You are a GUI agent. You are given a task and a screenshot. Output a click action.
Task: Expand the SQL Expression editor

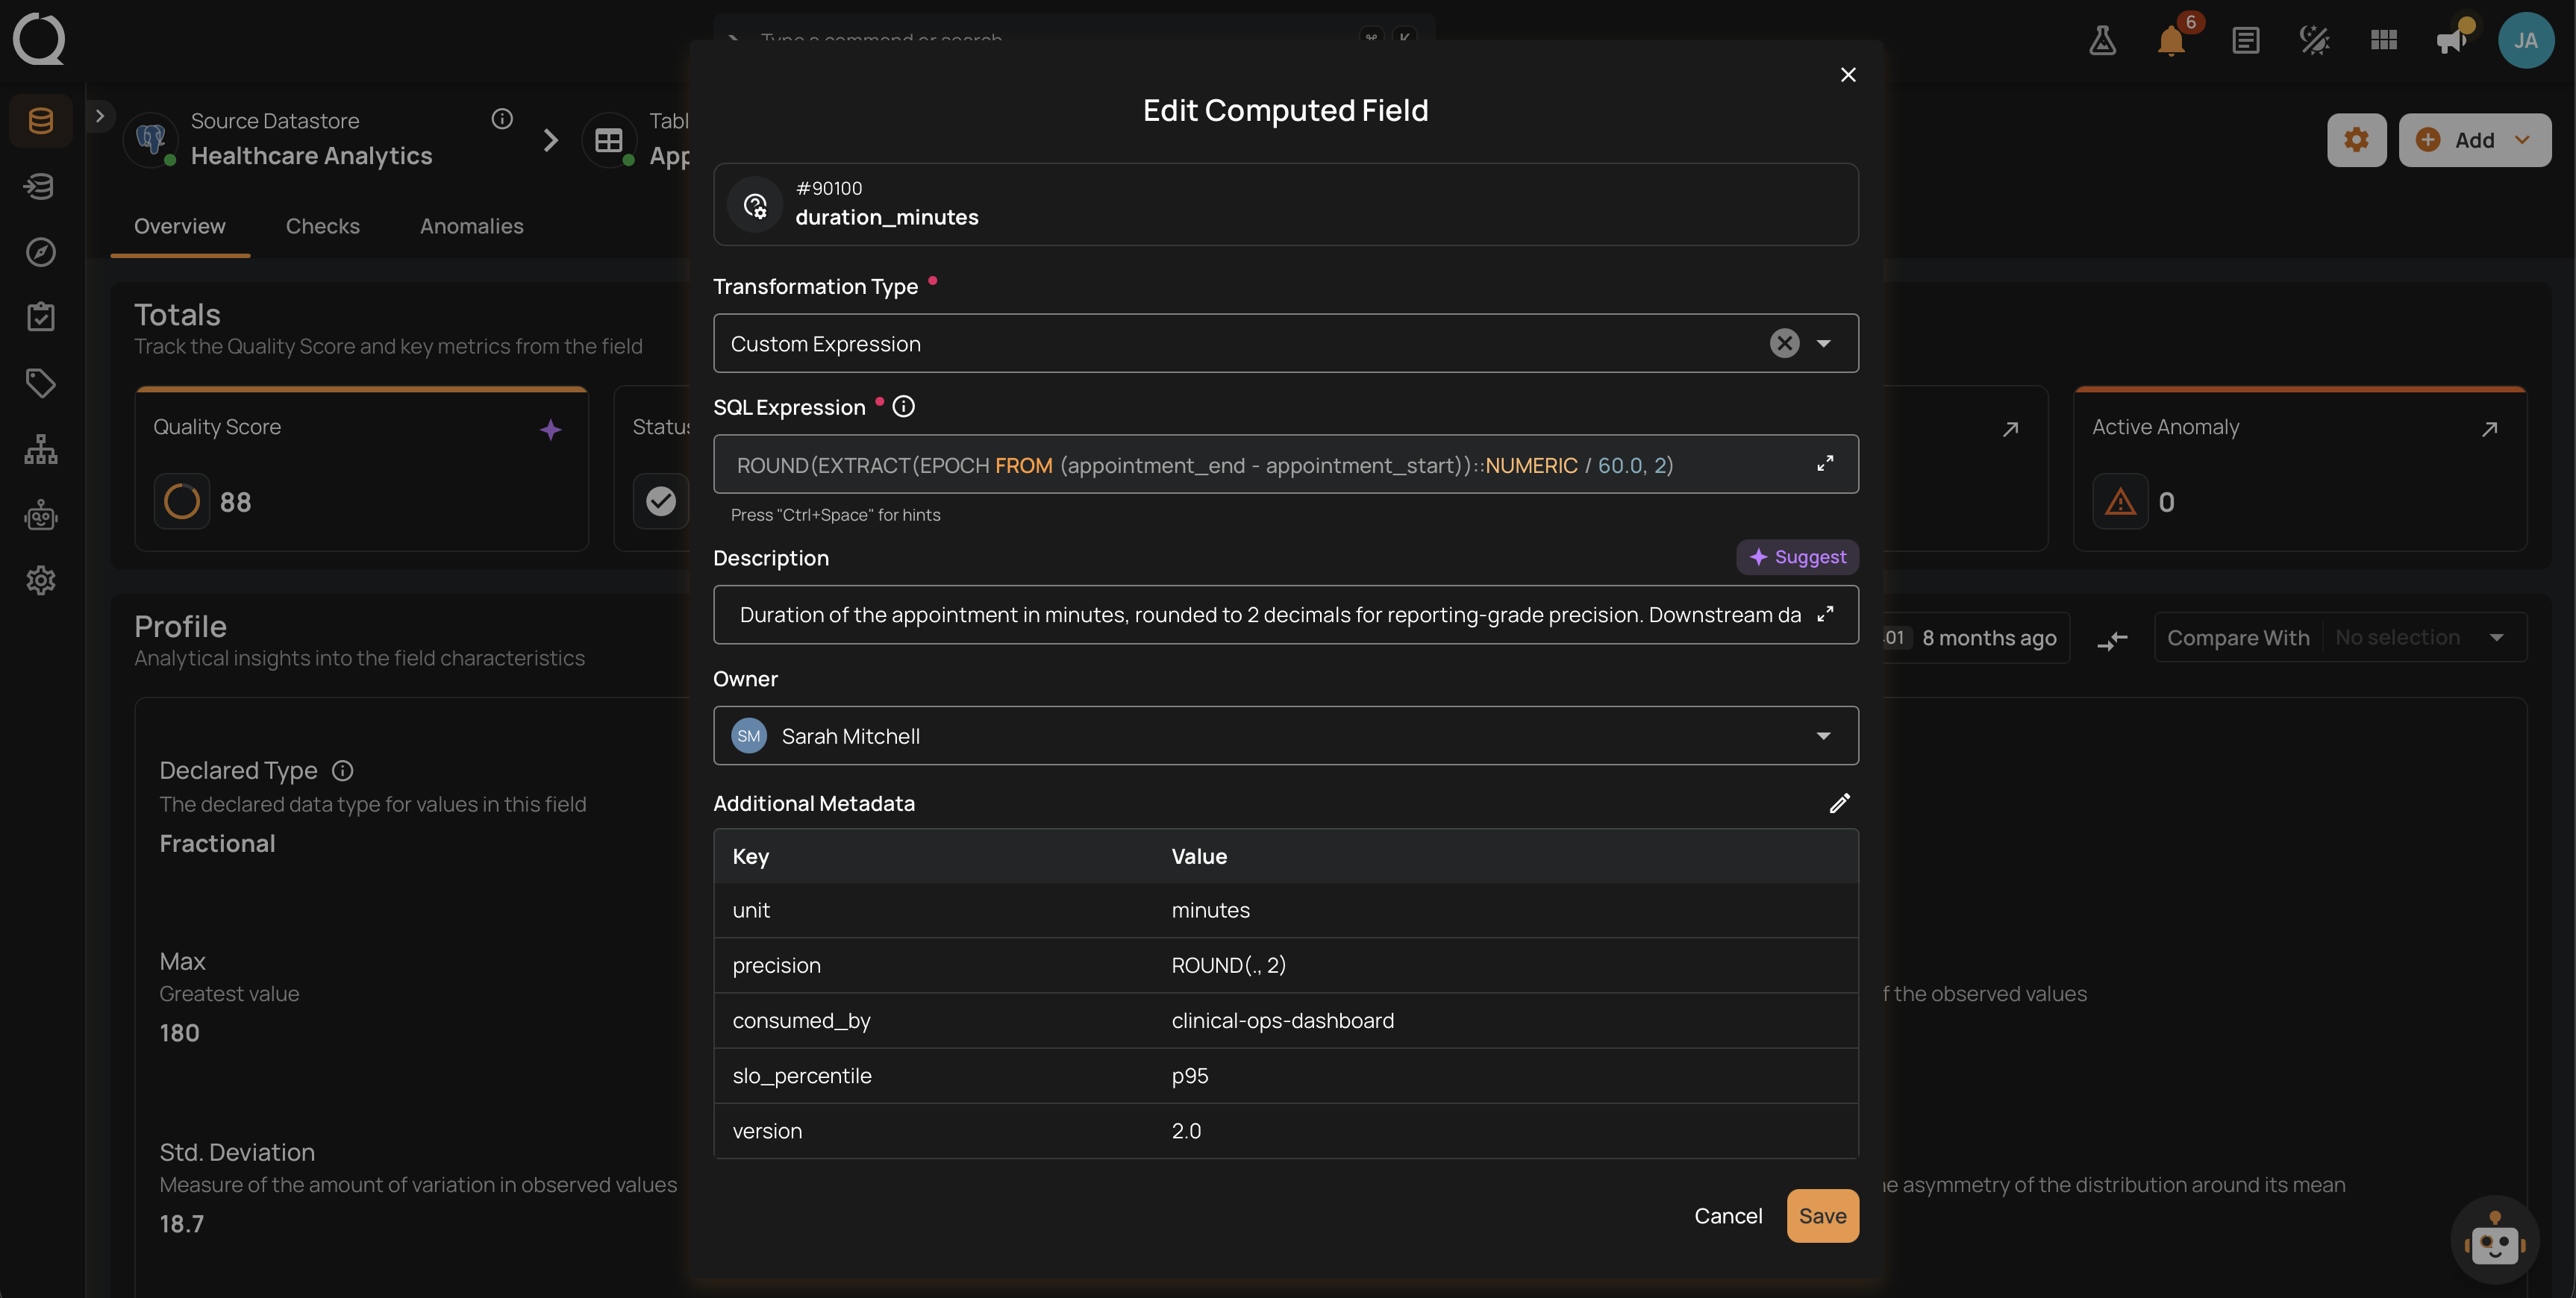tap(1825, 464)
